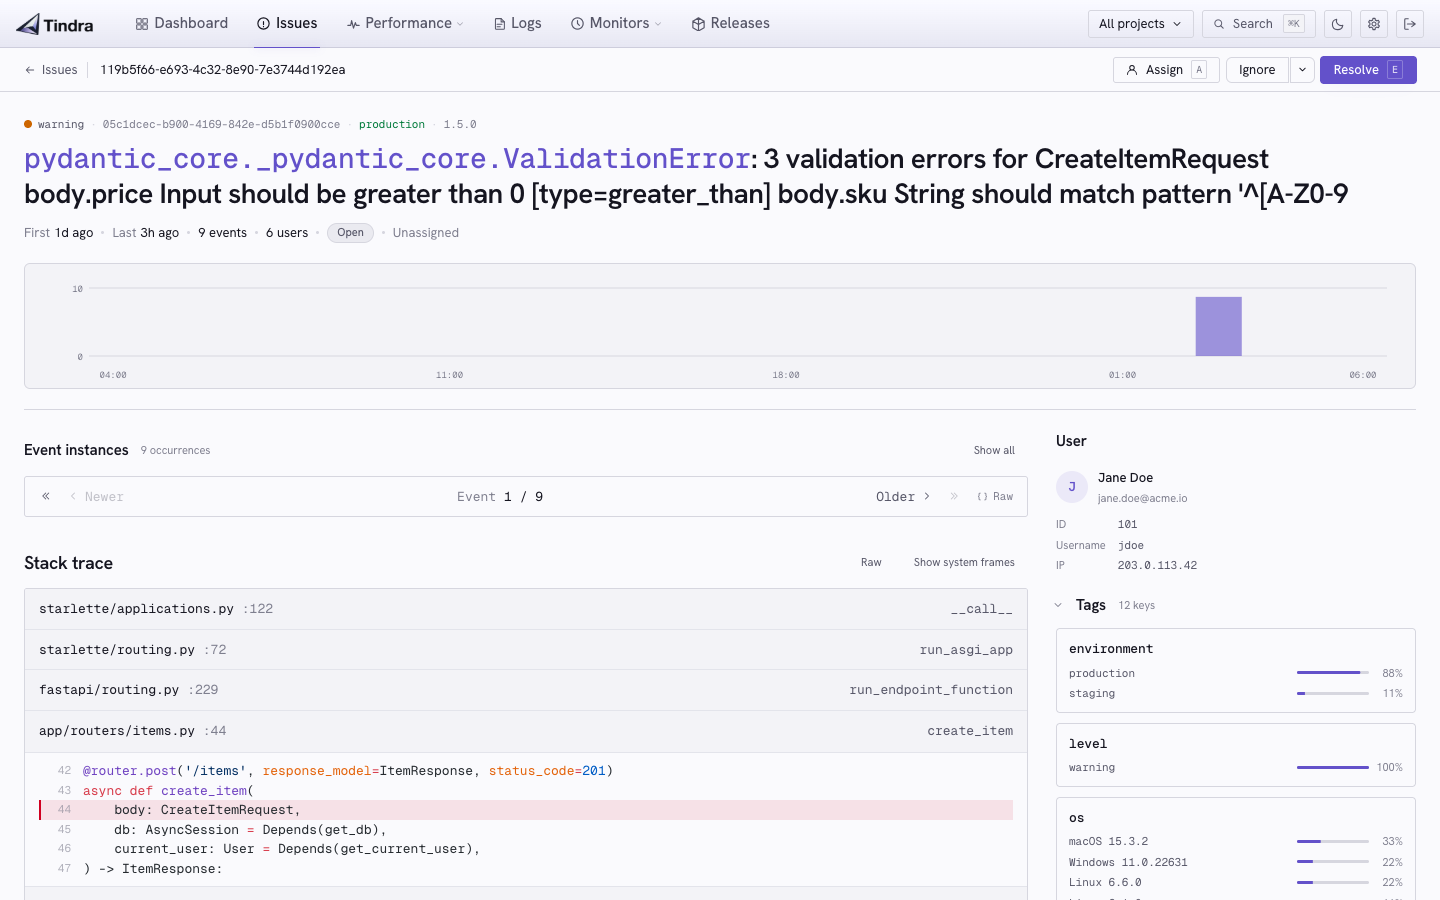Screen dimensions: 1440x900
Task: Click the 1.5.0 release label
Action: pos(460,124)
